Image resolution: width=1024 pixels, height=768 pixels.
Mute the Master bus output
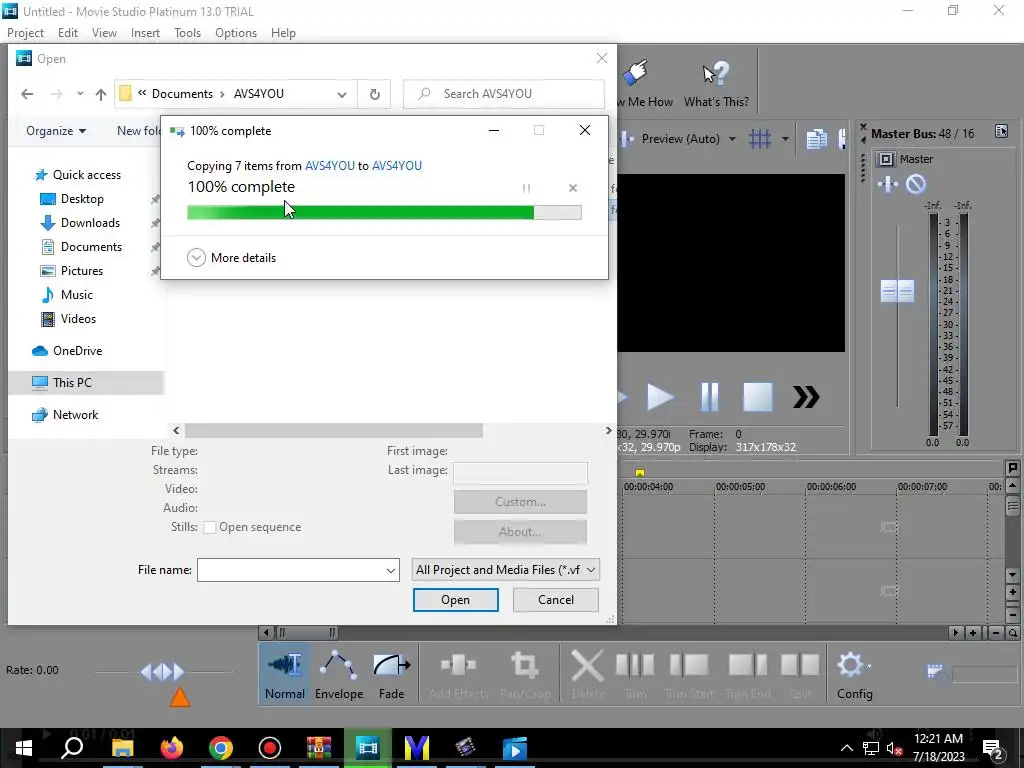(x=916, y=184)
